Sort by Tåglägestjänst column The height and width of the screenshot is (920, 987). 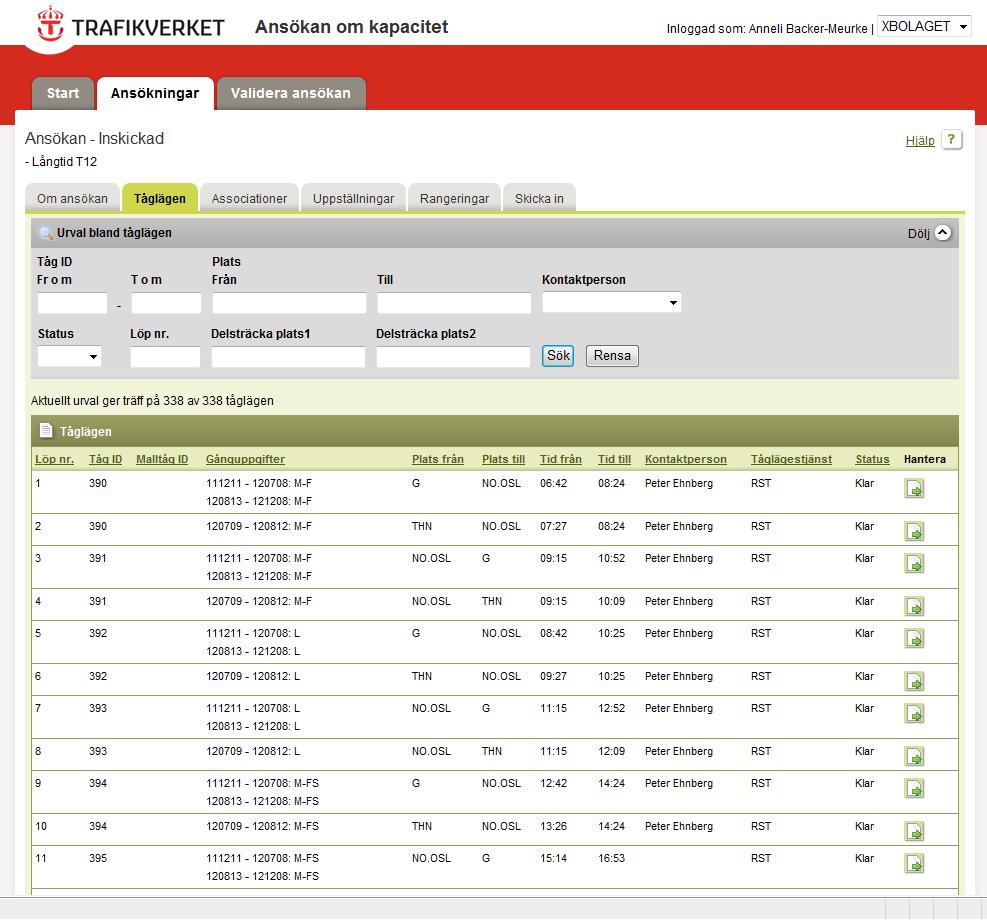[x=791, y=459]
